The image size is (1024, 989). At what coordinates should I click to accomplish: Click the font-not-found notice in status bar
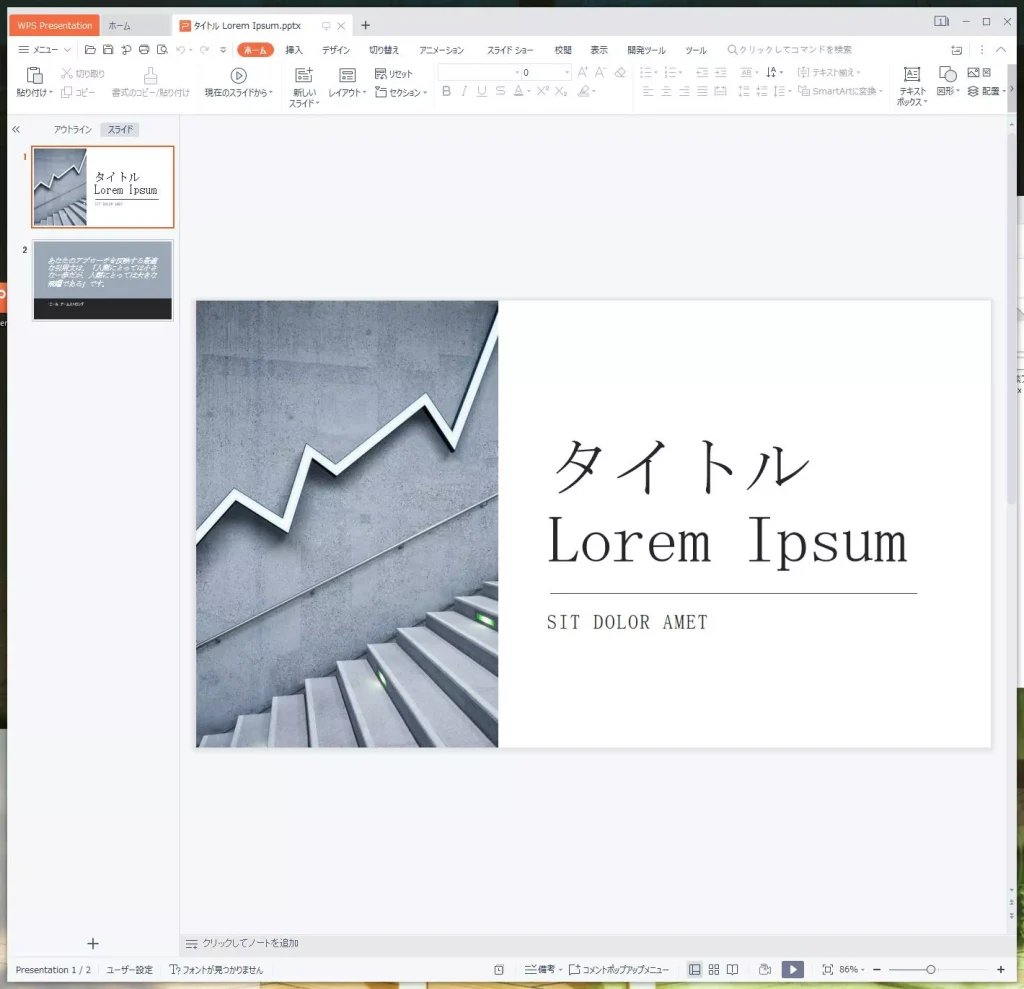click(x=217, y=970)
